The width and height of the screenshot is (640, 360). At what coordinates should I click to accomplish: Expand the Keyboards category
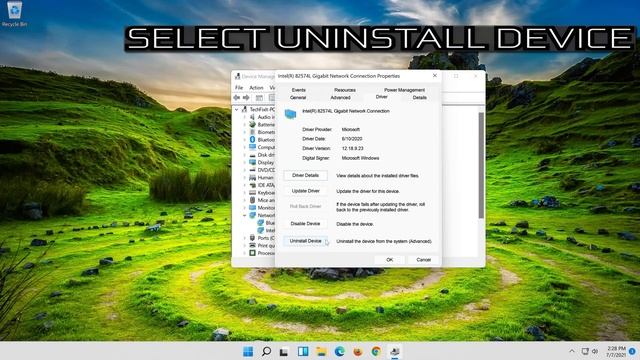coord(245,193)
